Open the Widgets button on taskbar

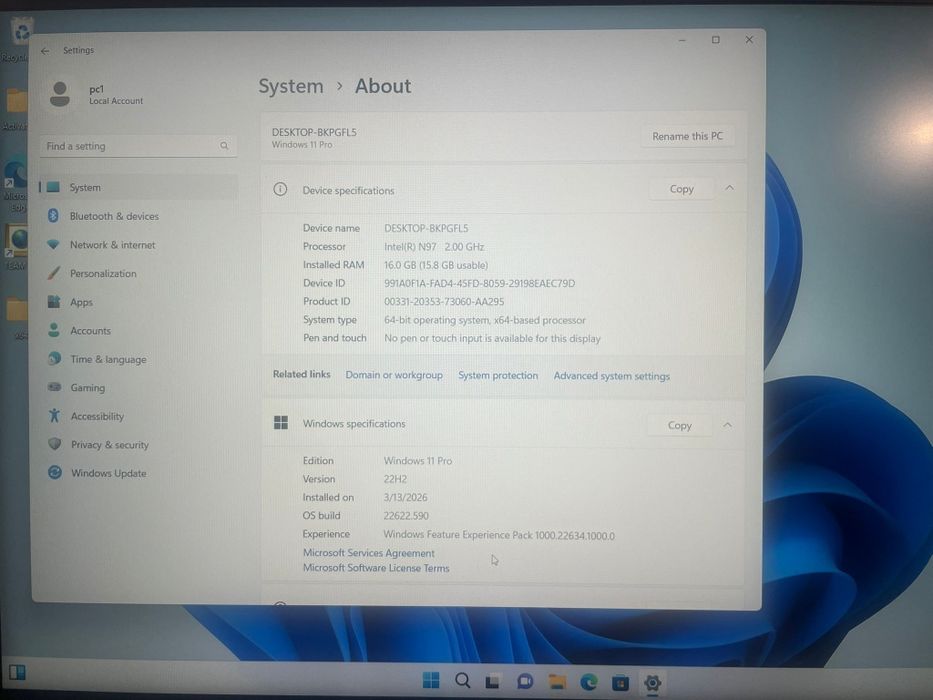[17, 673]
